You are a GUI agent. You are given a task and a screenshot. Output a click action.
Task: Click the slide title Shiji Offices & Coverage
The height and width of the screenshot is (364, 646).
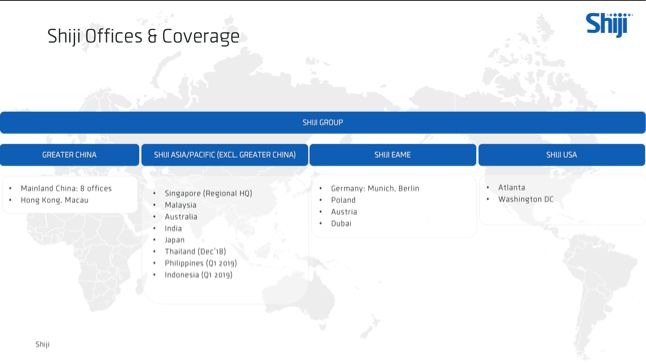[143, 36]
